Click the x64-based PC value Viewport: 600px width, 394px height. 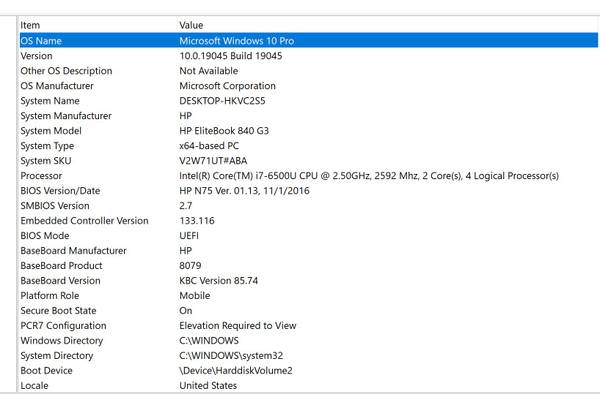coord(209,146)
